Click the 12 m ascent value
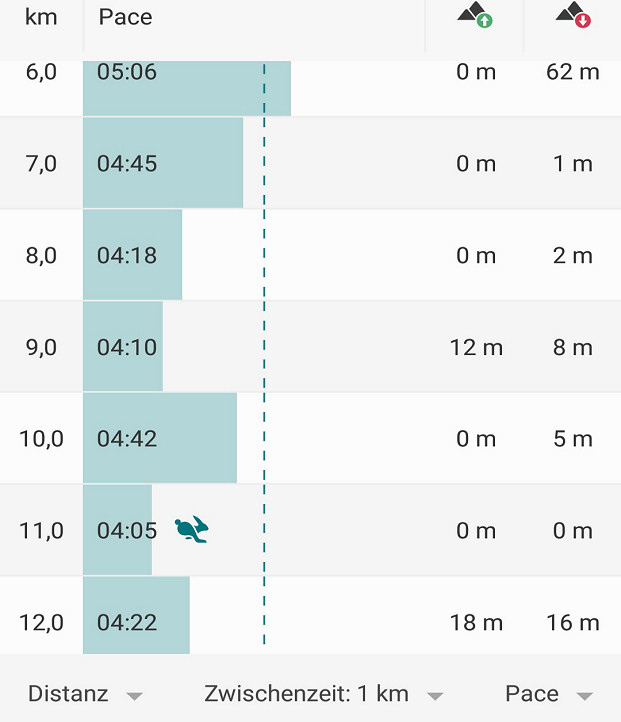The width and height of the screenshot is (621, 722). point(476,348)
